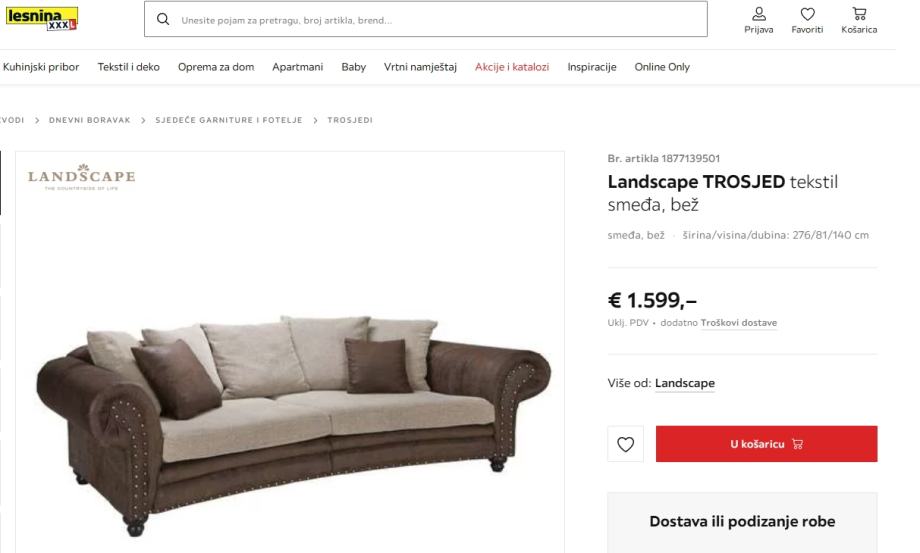Click the Trosjedi breadcrumb link
The image size is (920, 553).
[x=350, y=120]
